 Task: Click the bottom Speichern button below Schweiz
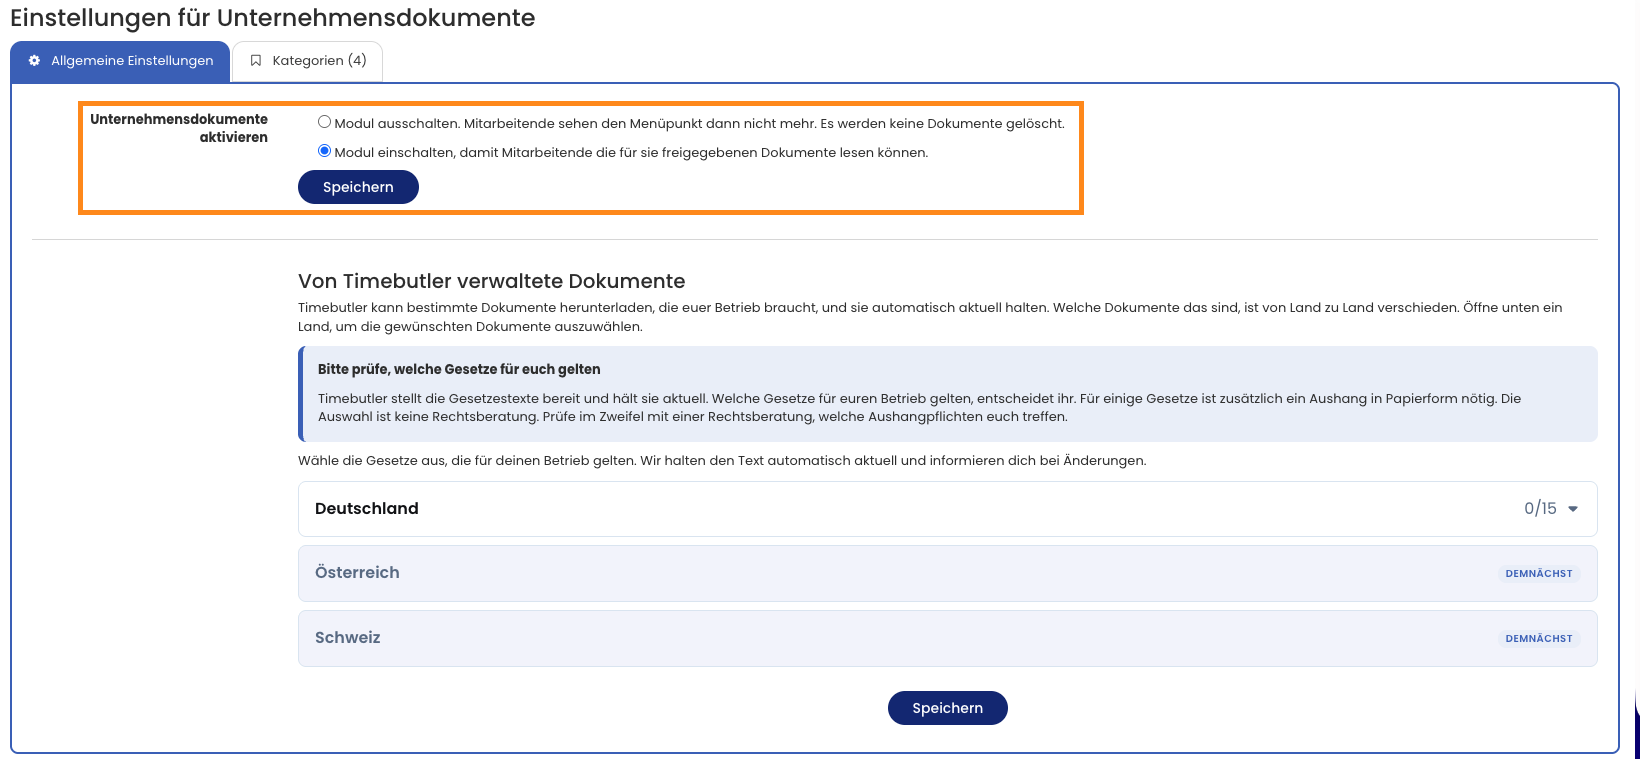click(x=947, y=708)
